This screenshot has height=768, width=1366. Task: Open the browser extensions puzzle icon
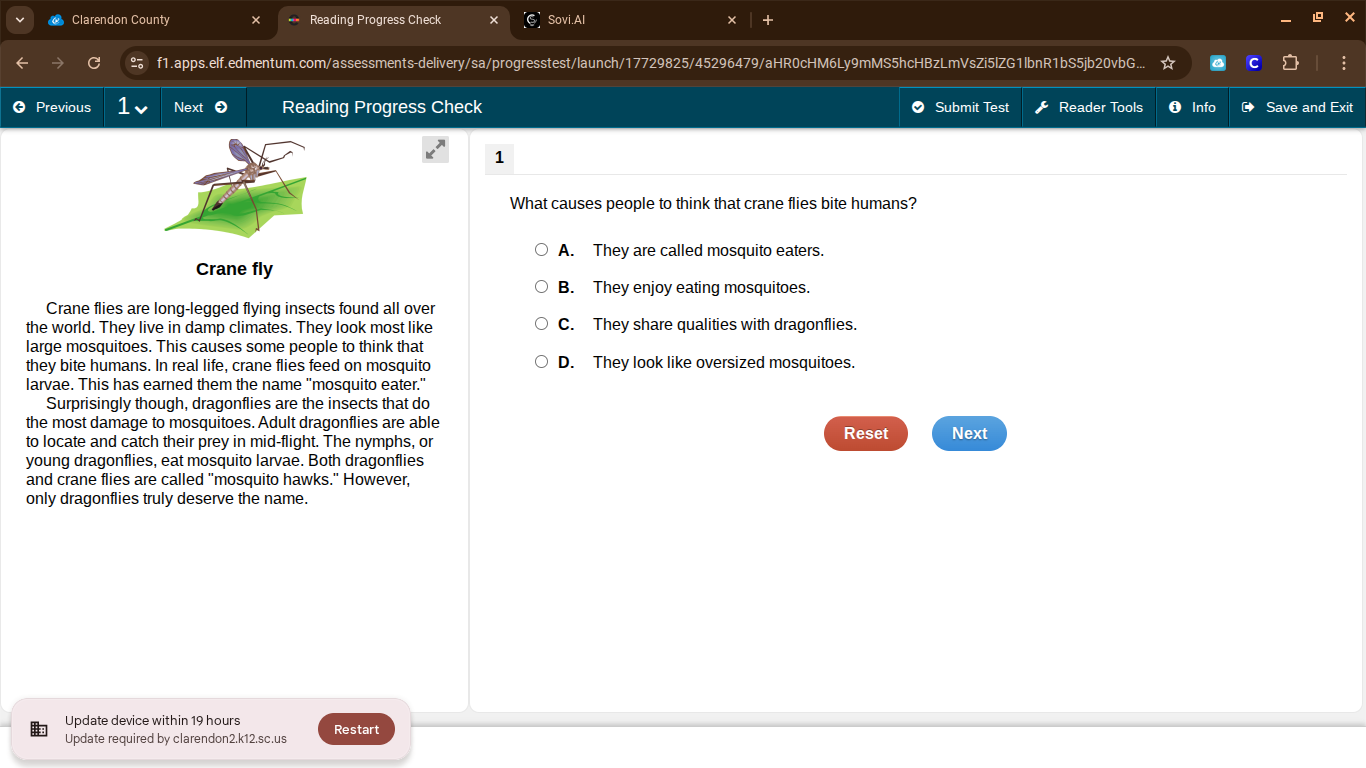pos(1290,63)
